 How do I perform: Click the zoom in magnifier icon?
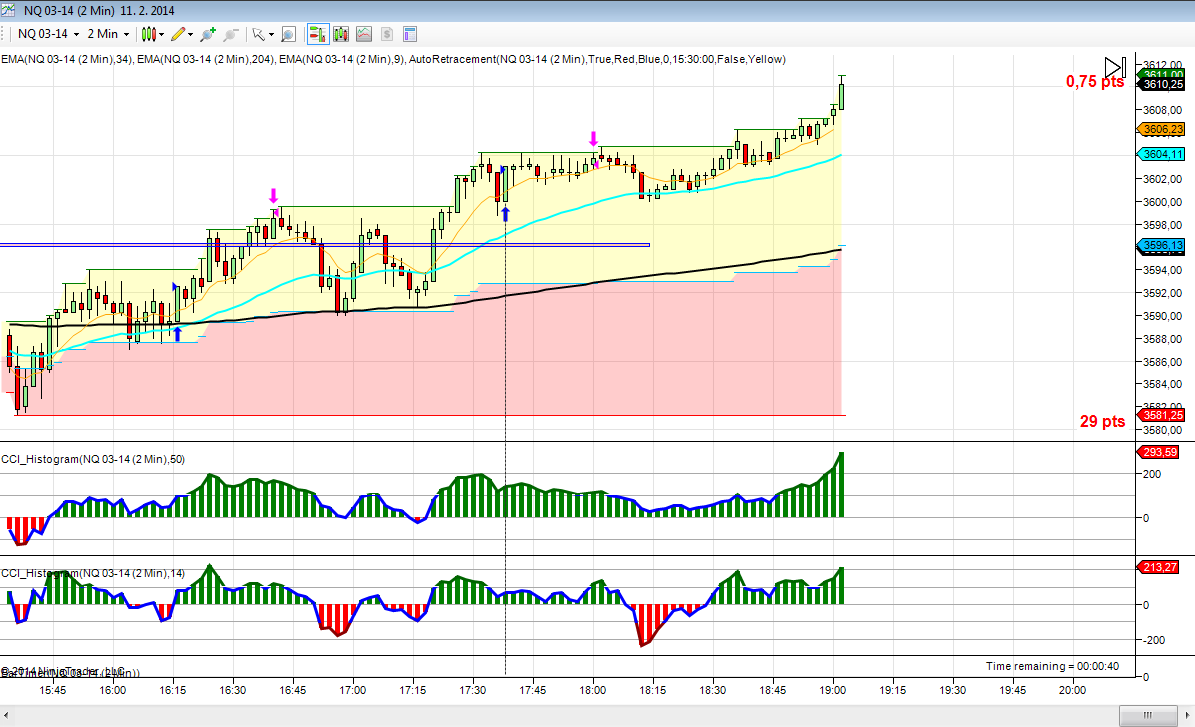[x=208, y=34]
